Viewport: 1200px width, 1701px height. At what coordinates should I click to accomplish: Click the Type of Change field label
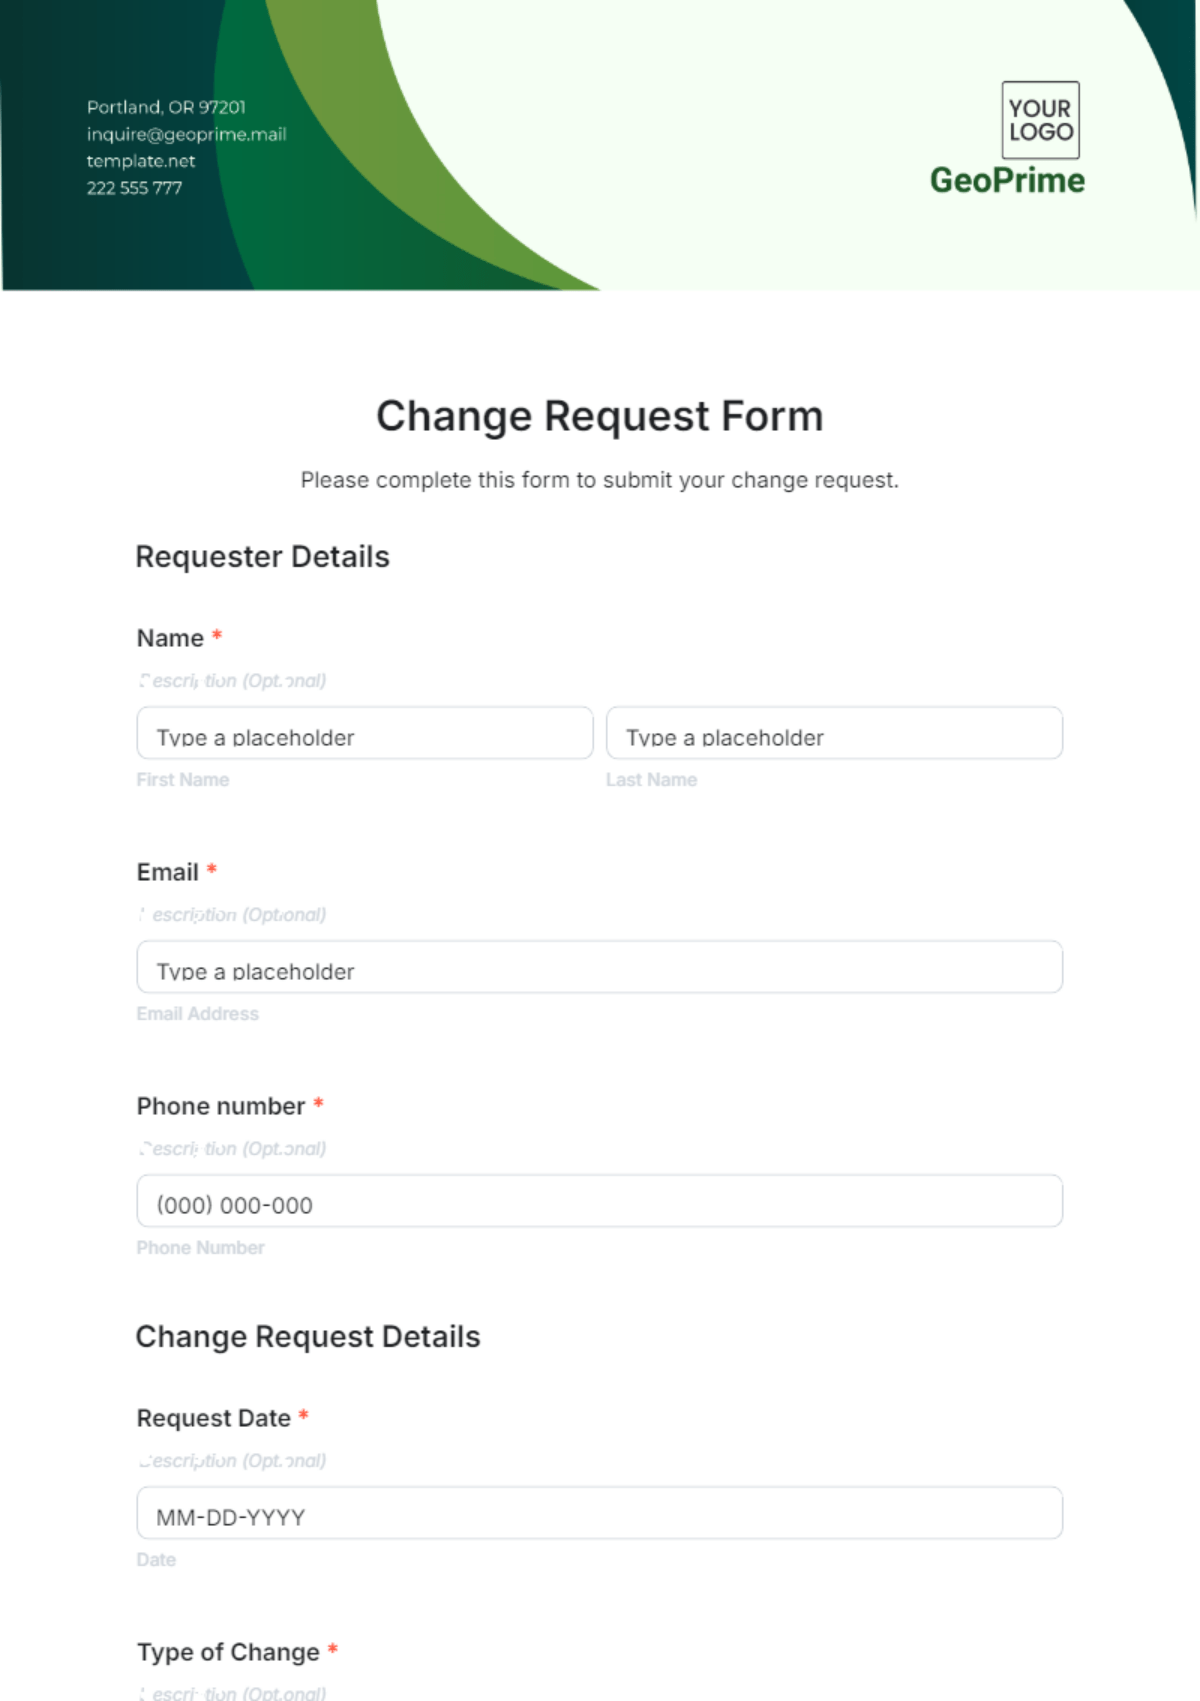point(229,1652)
